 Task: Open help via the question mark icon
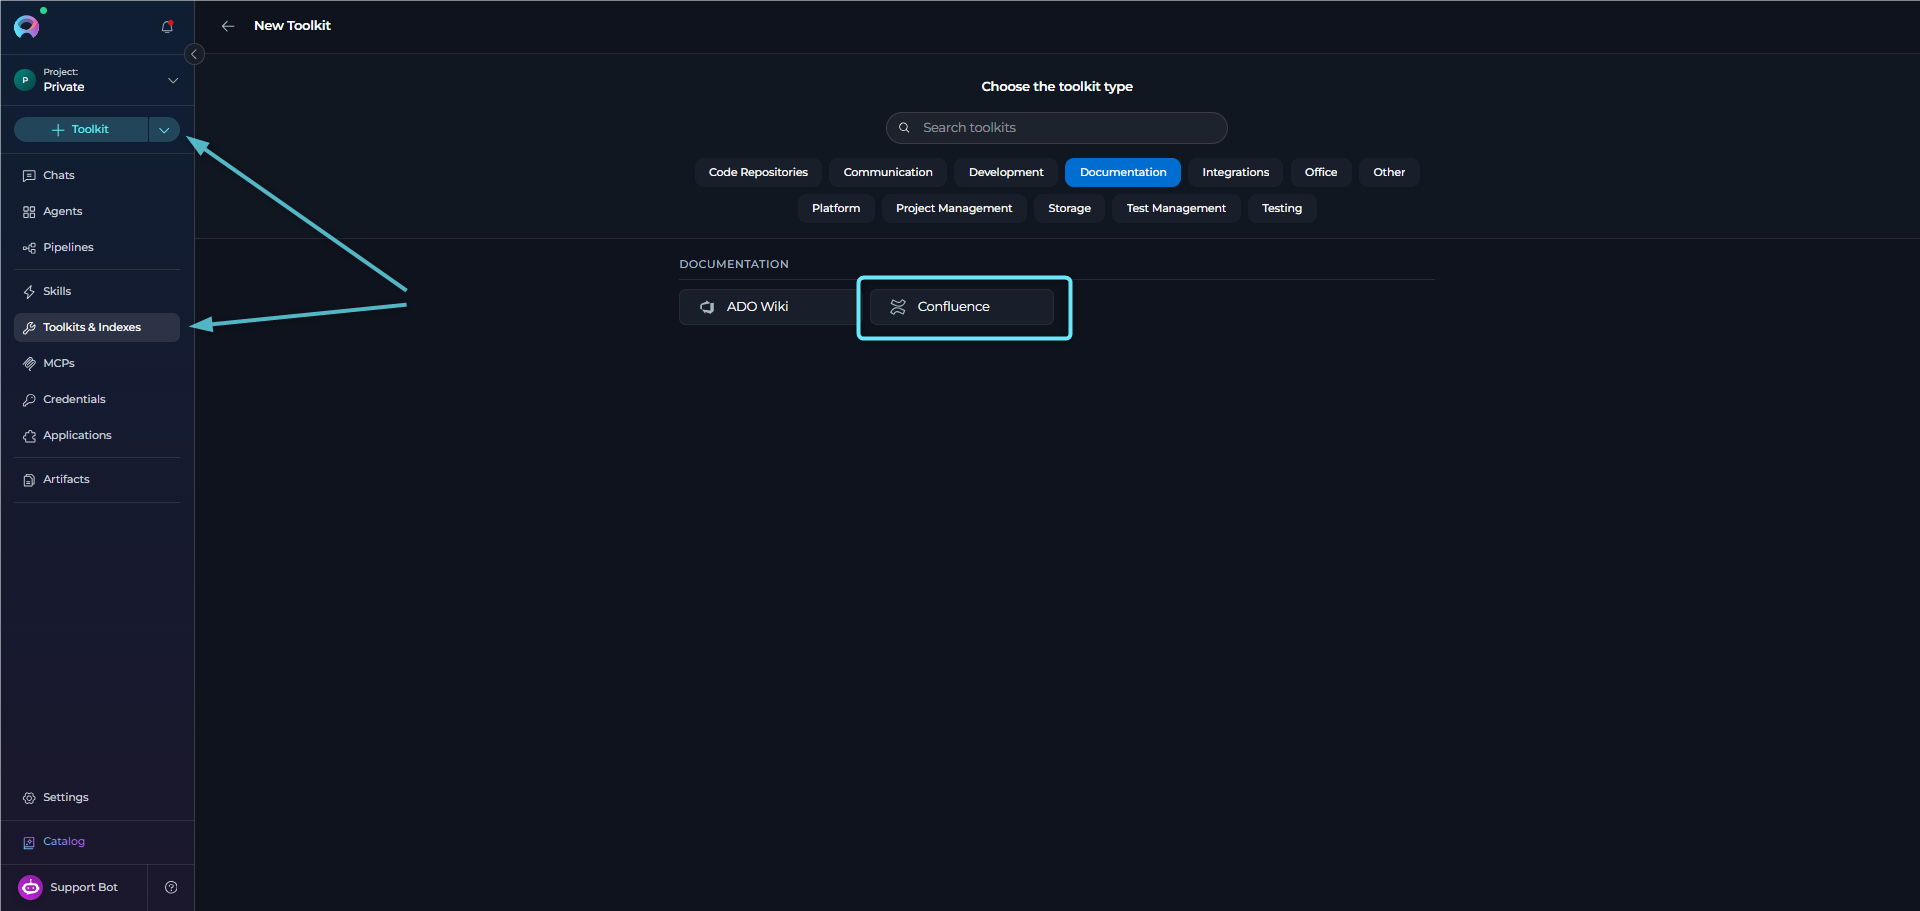coord(171,887)
